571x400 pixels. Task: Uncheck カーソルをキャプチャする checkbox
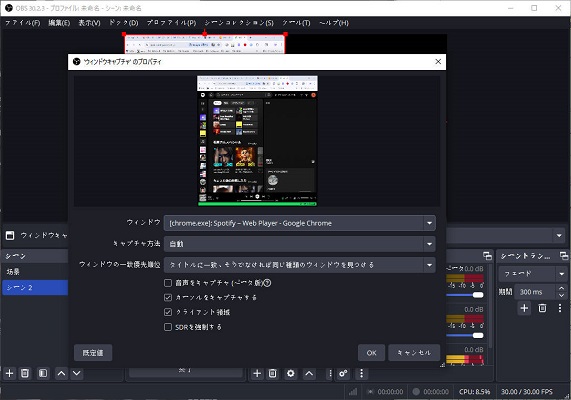tap(168, 297)
